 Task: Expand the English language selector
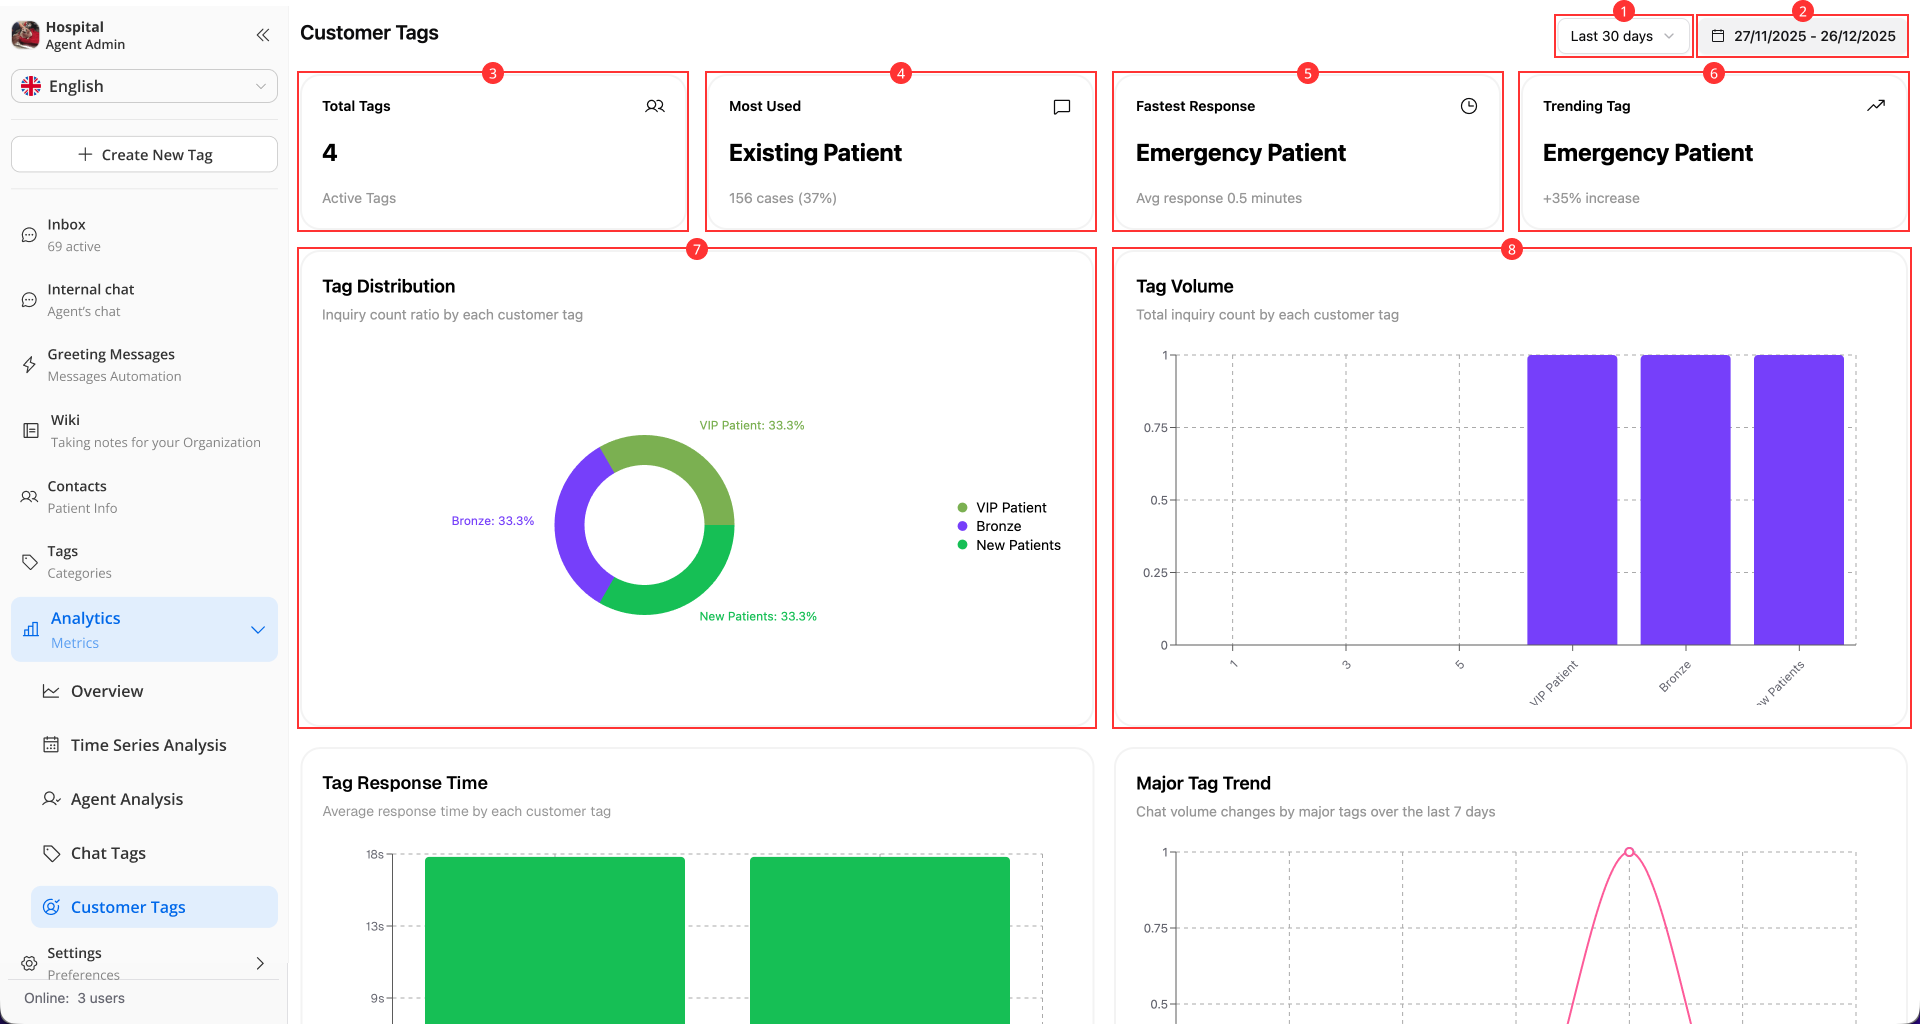[143, 86]
